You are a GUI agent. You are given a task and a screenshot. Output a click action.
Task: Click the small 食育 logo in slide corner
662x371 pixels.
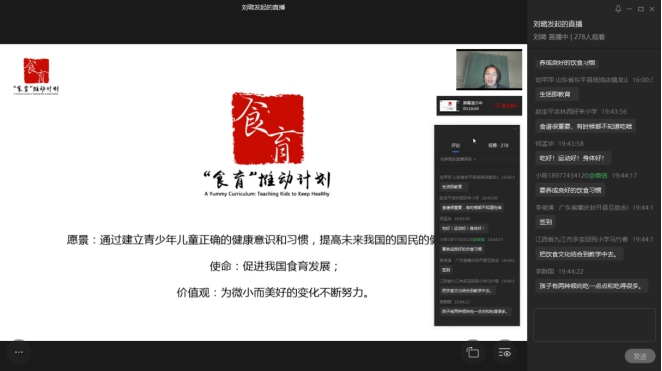point(36,76)
